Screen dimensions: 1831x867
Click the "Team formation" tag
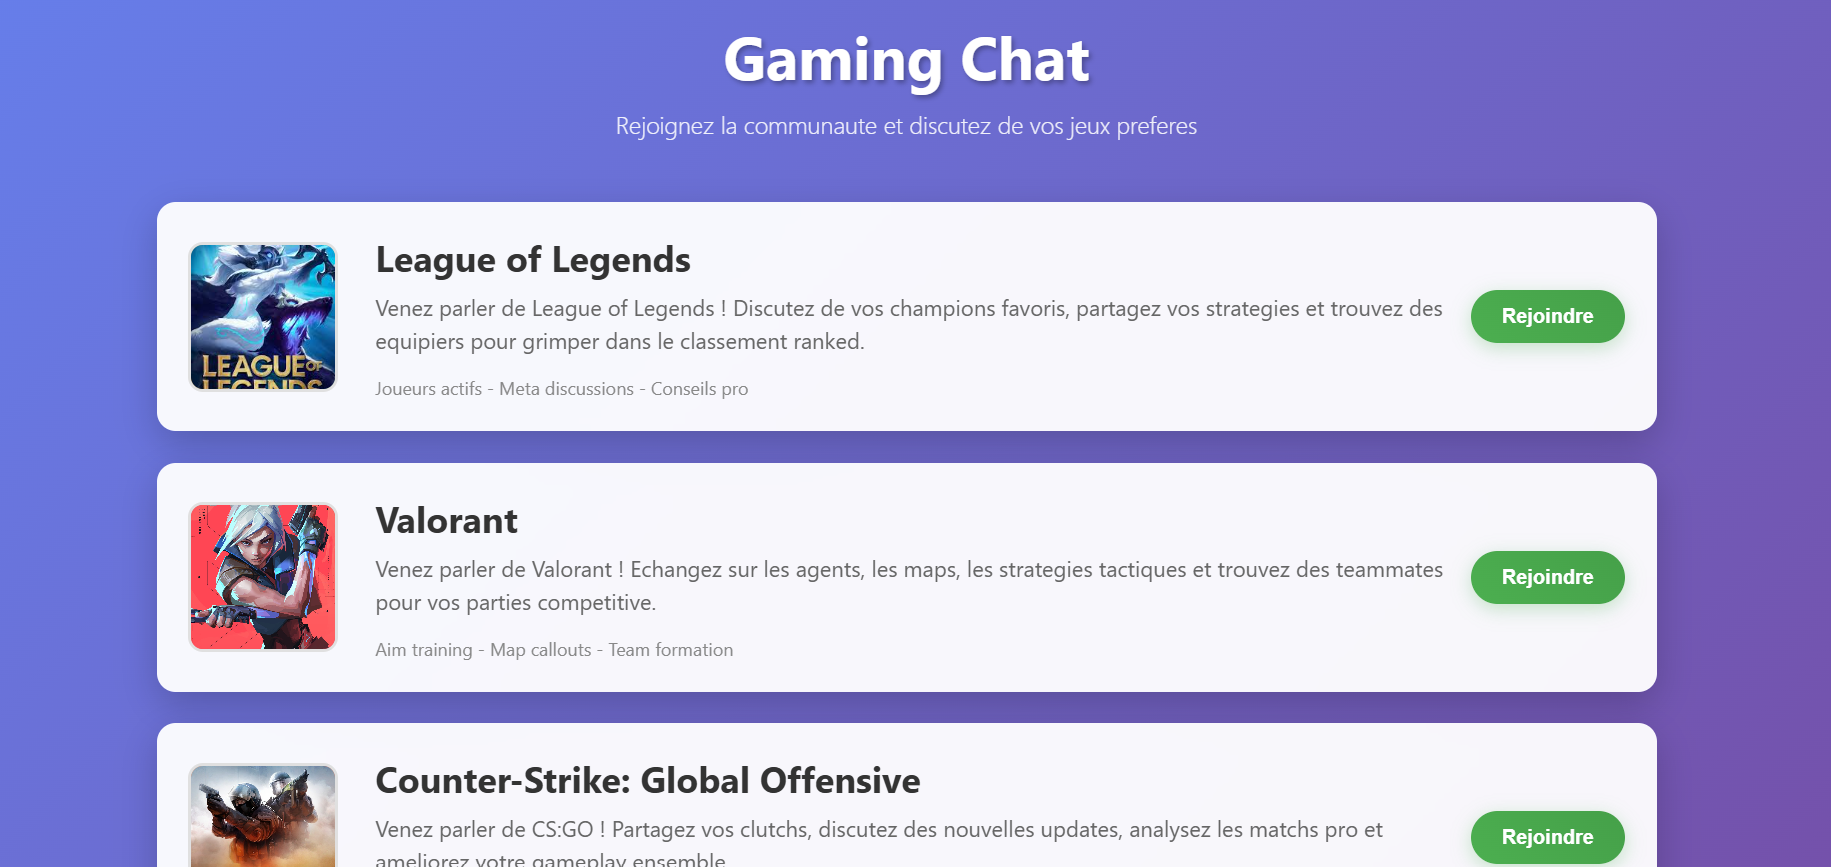tap(671, 650)
